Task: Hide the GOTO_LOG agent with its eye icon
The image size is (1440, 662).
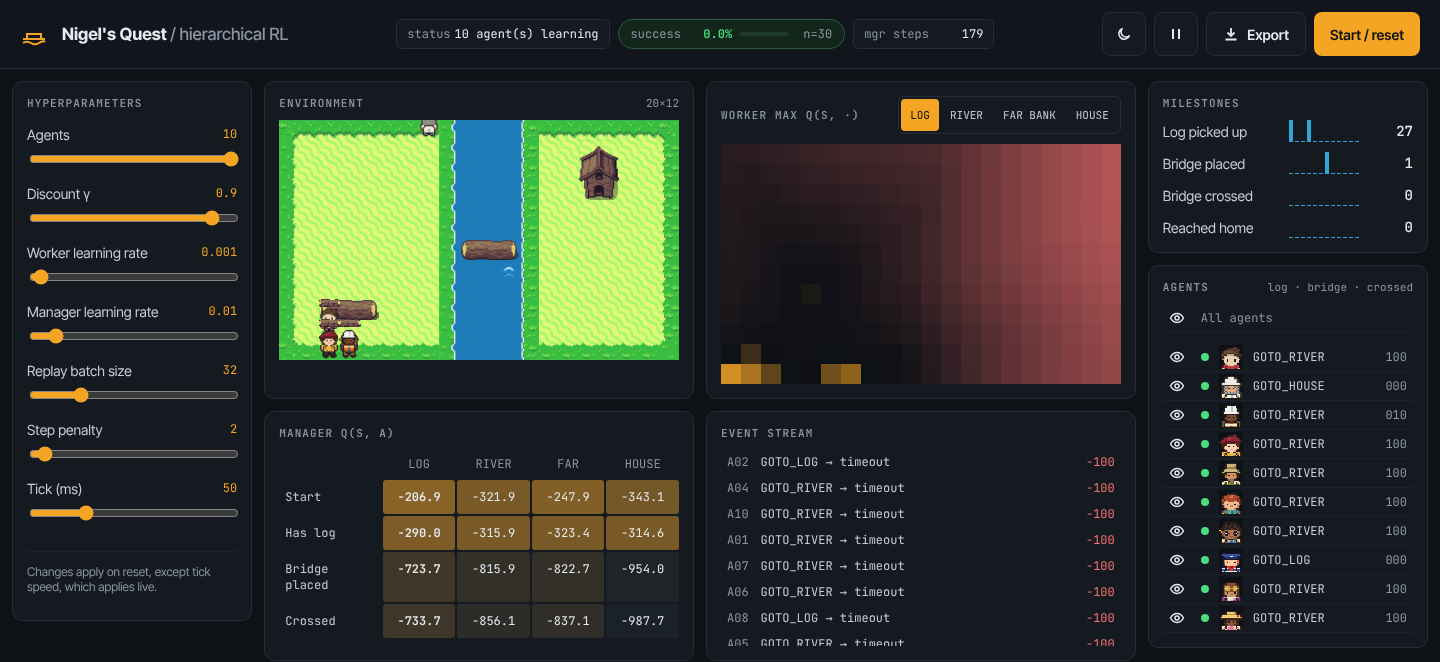Action: [1177, 560]
